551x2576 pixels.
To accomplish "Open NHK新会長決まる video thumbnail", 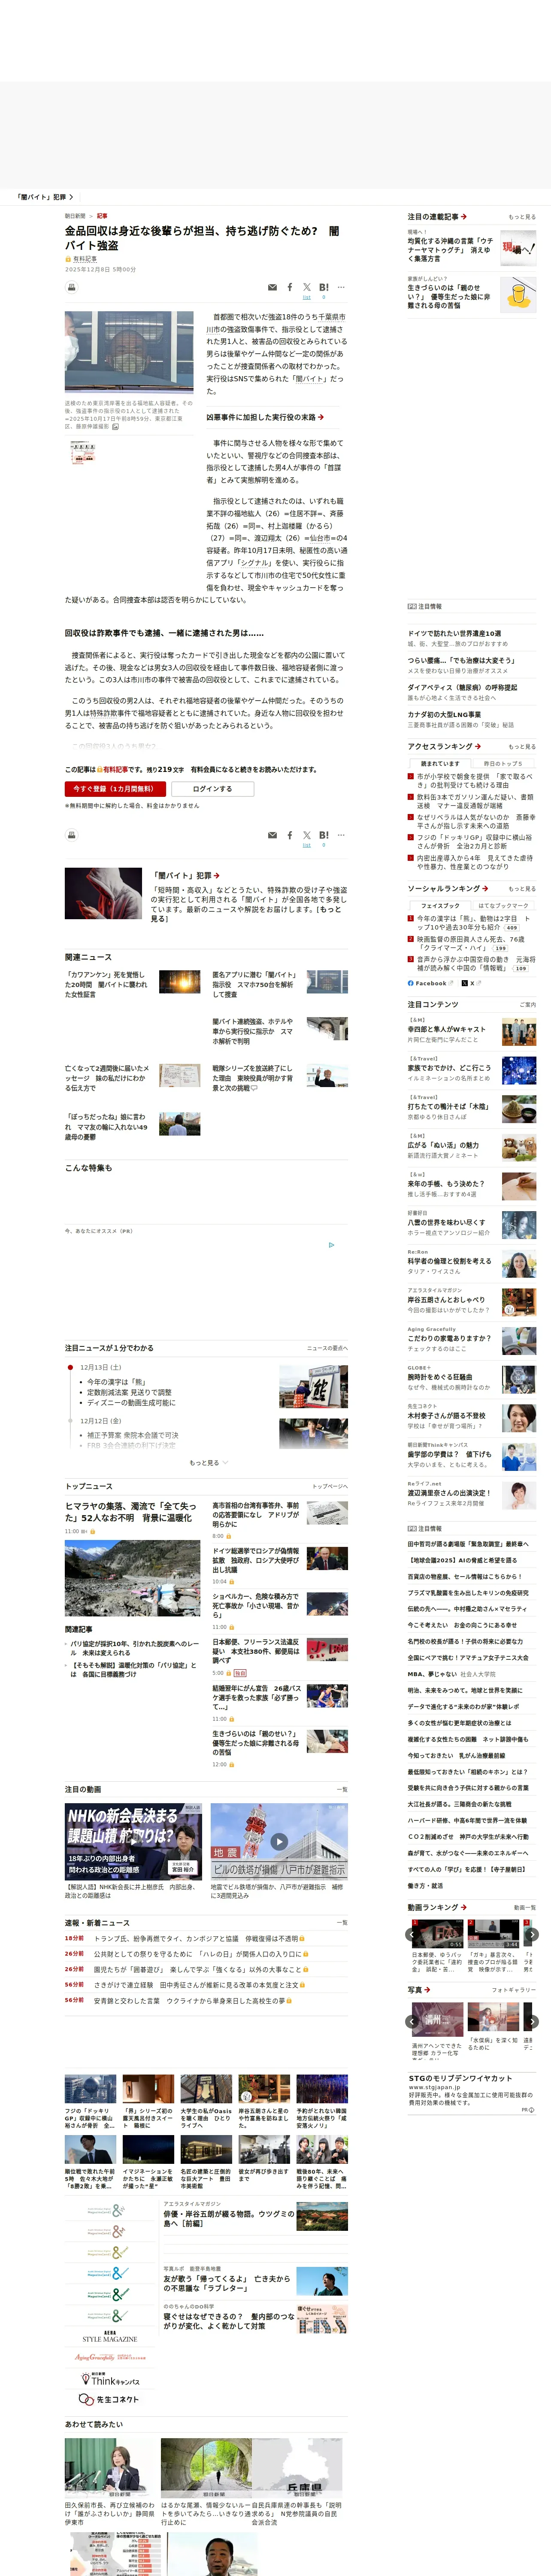I will (x=133, y=1841).
